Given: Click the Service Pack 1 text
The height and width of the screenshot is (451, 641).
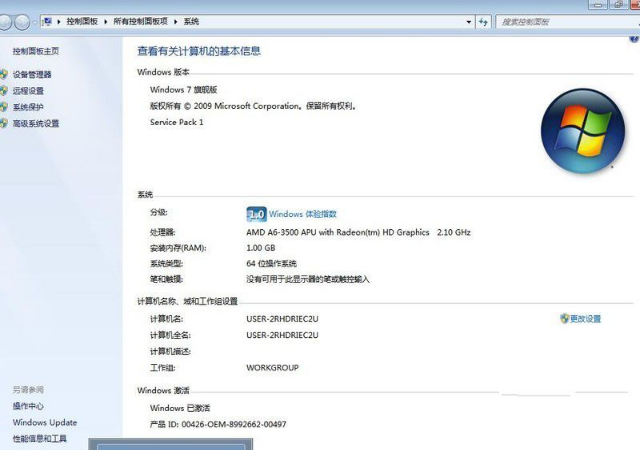Looking at the screenshot, I should point(177,122).
